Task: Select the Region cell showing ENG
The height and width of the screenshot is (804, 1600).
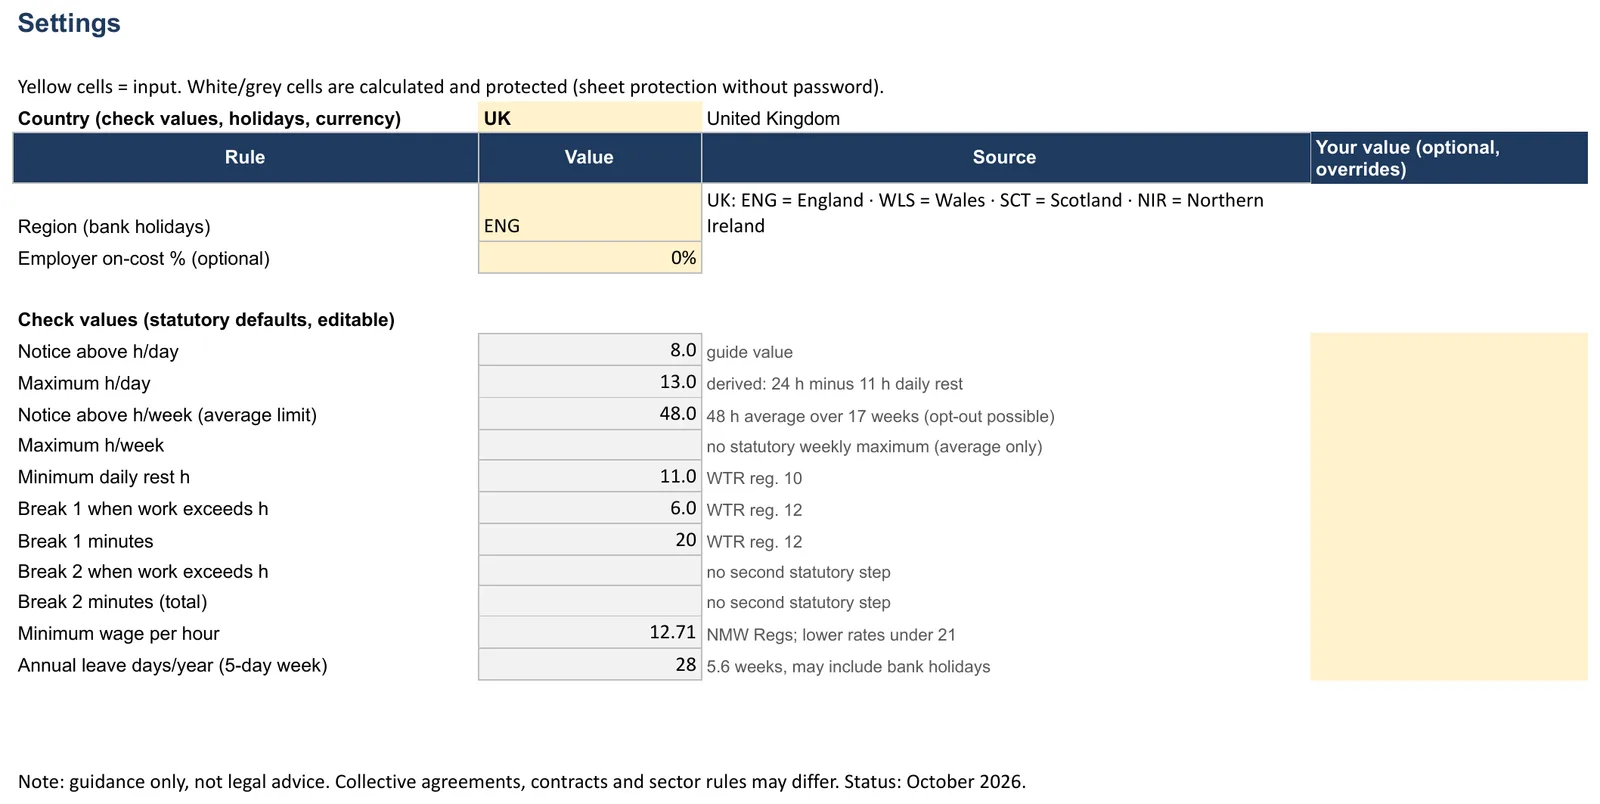Action: coord(590,212)
